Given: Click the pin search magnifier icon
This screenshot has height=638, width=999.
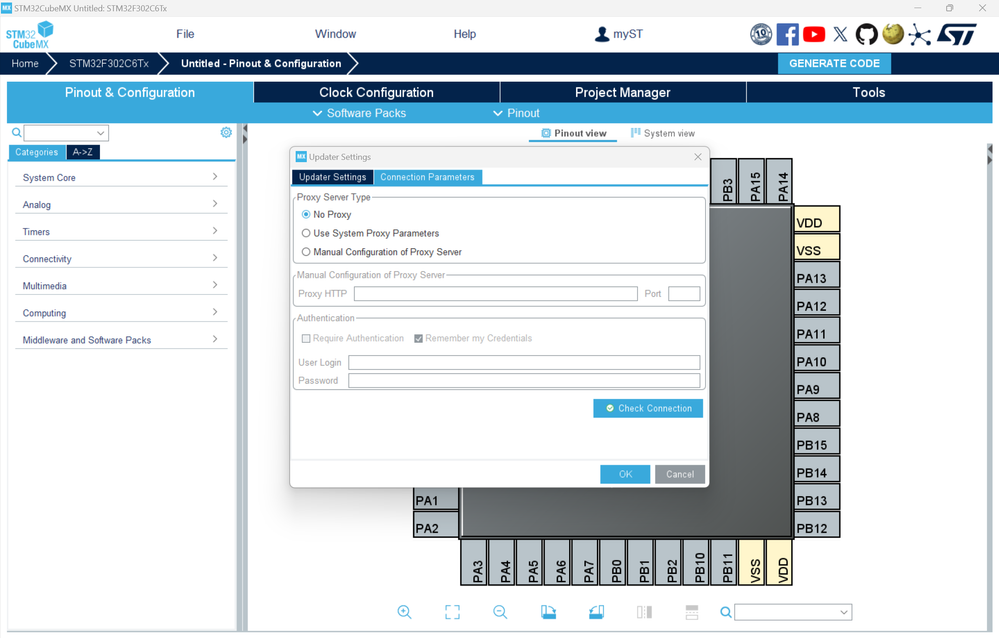Looking at the screenshot, I should pos(726,612).
